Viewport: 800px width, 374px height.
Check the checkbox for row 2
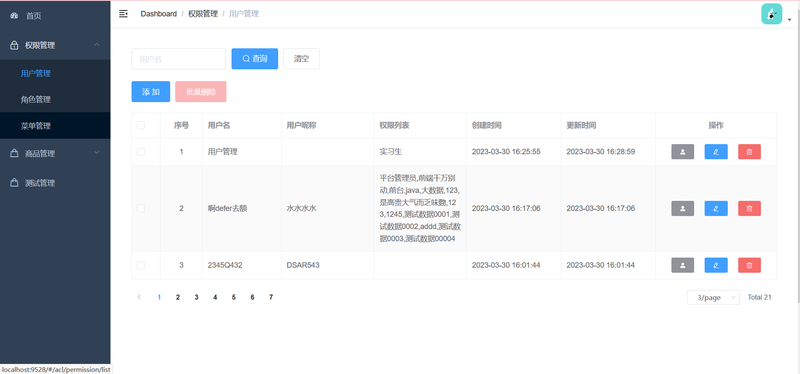[x=141, y=208]
